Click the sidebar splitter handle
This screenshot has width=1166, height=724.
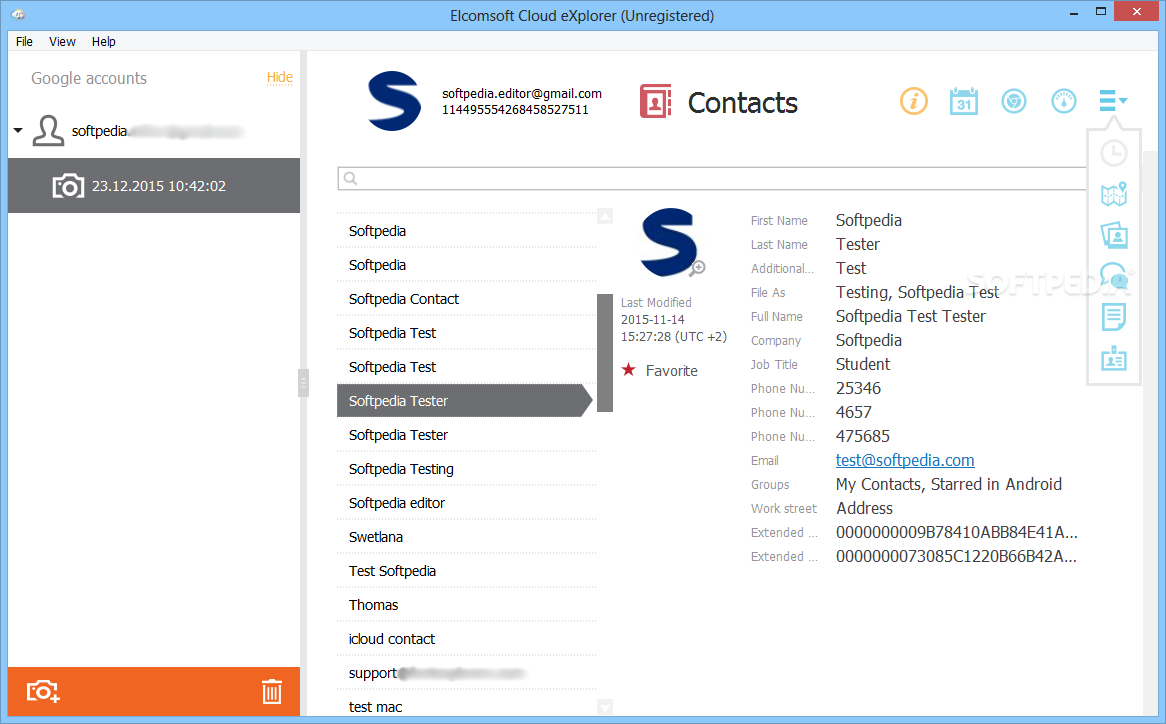pyautogui.click(x=303, y=383)
